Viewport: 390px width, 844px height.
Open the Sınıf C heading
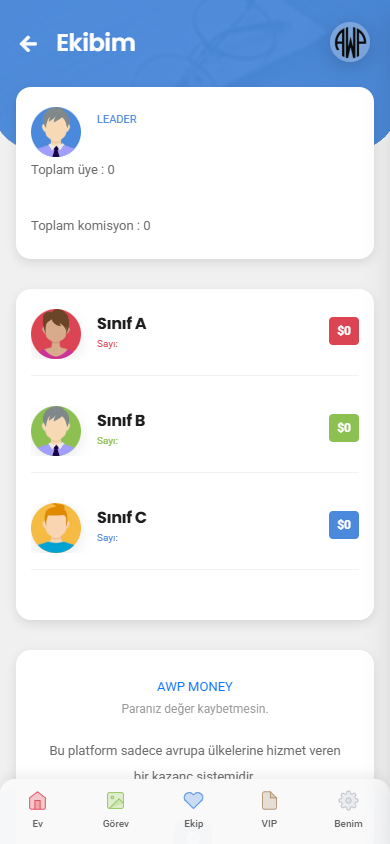pos(122,517)
